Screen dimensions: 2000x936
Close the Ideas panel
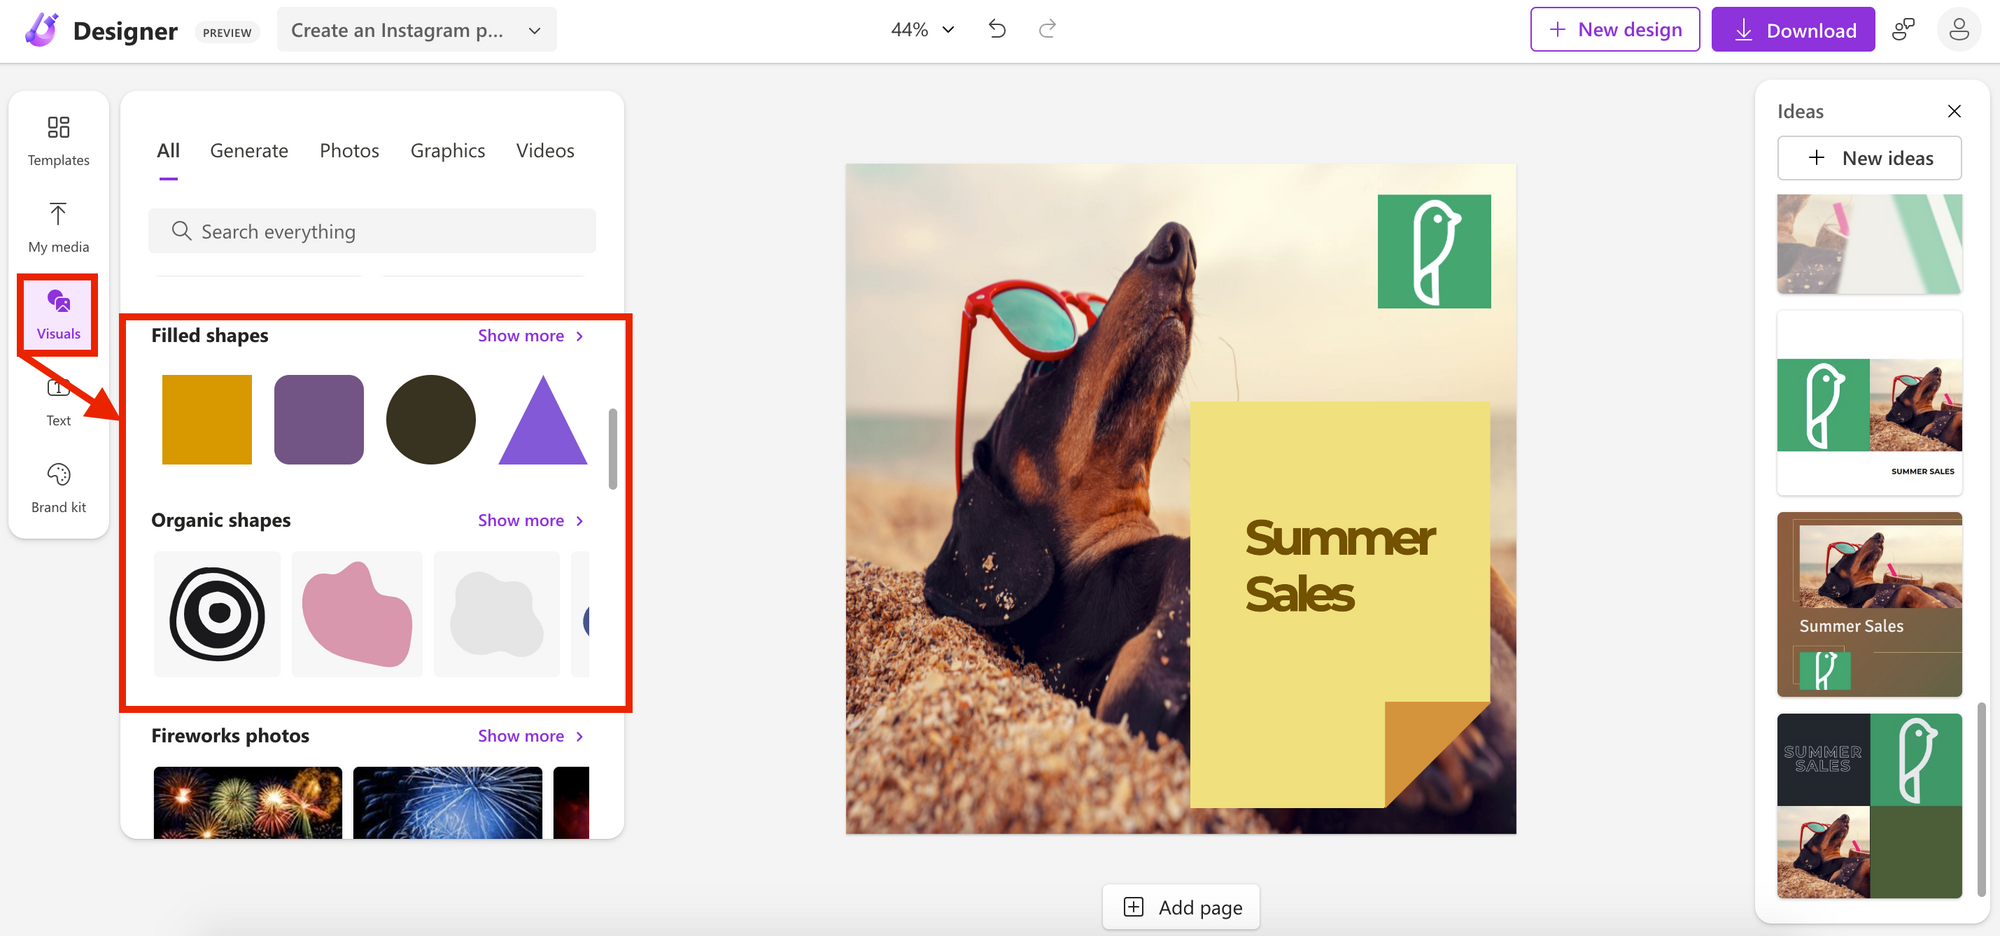pyautogui.click(x=1954, y=111)
